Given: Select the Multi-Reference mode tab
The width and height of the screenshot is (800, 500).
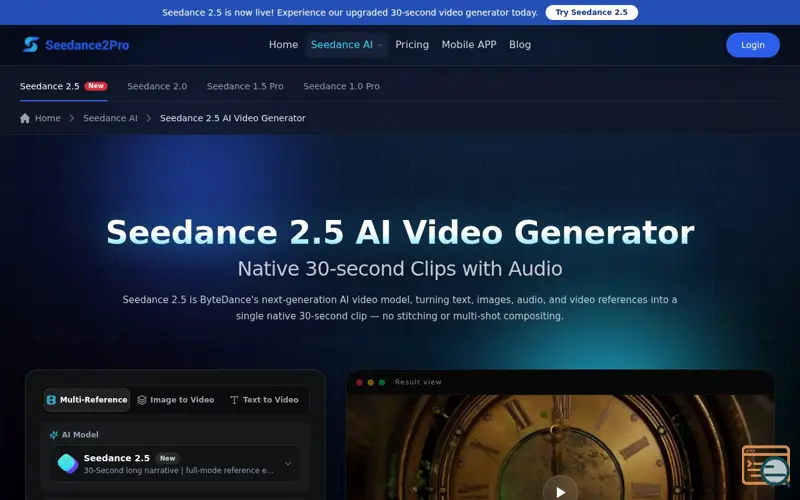Looking at the screenshot, I should pos(87,400).
